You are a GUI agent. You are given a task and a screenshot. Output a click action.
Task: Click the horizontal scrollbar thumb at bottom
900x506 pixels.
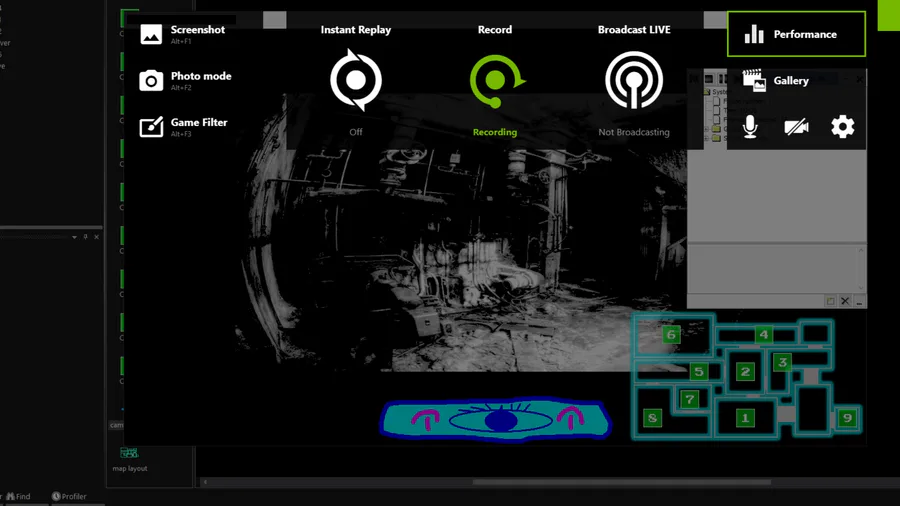[x=622, y=482]
